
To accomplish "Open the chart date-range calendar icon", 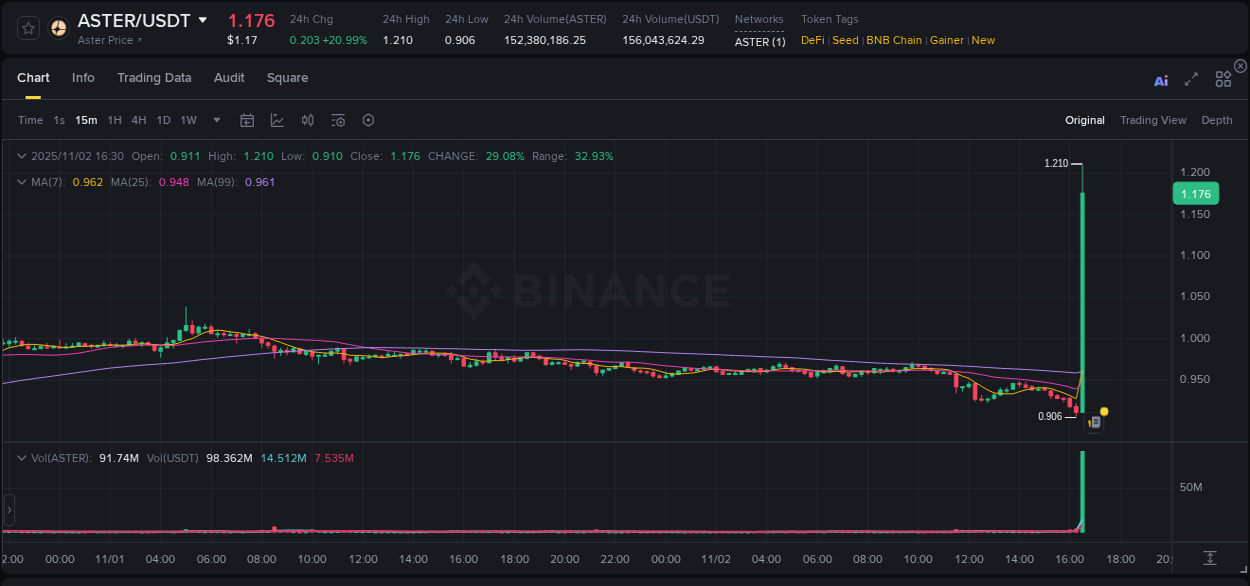I will (x=247, y=120).
